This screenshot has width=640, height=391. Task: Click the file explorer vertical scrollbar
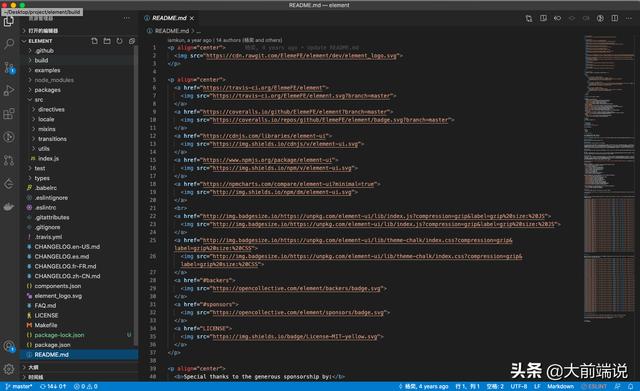[x=136, y=196]
